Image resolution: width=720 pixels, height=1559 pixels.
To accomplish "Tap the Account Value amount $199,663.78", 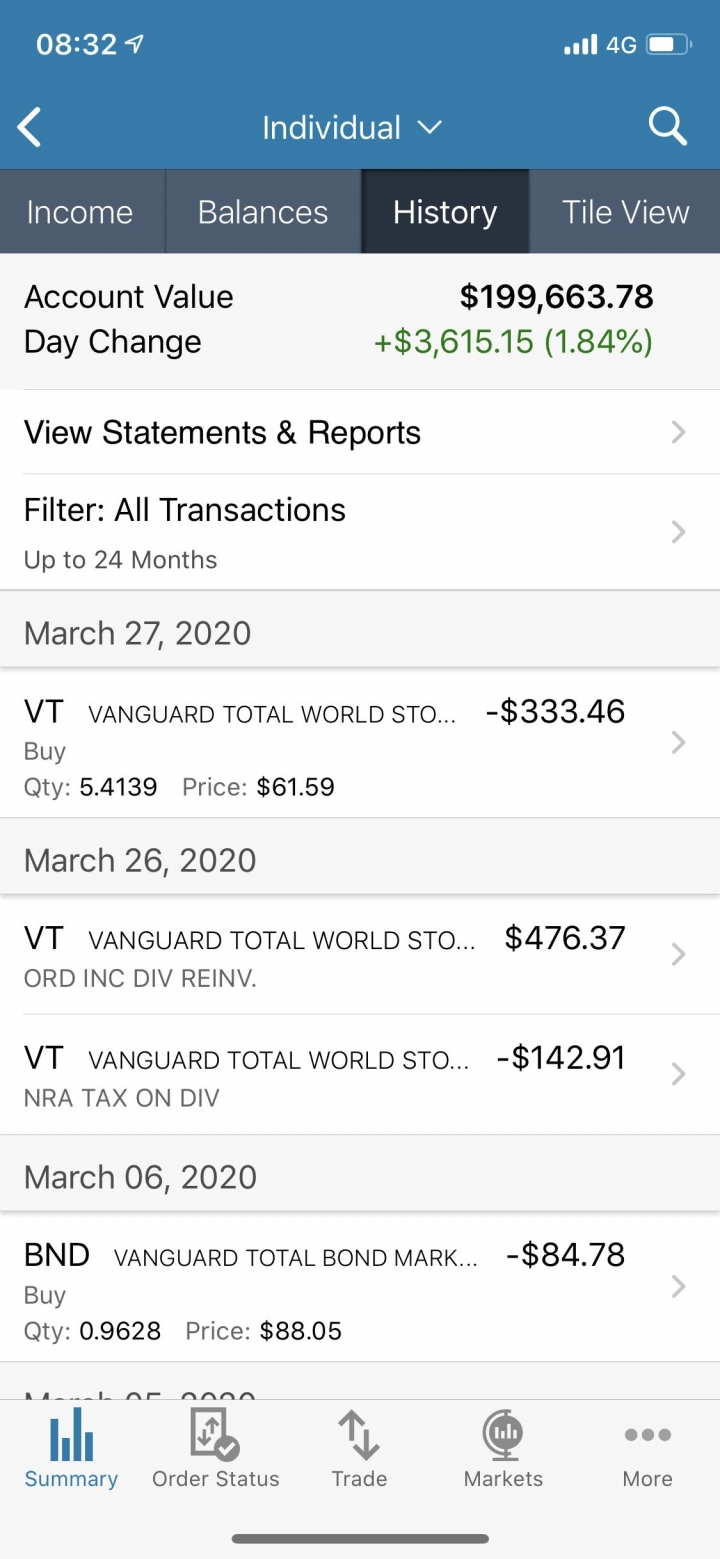I will coord(556,297).
